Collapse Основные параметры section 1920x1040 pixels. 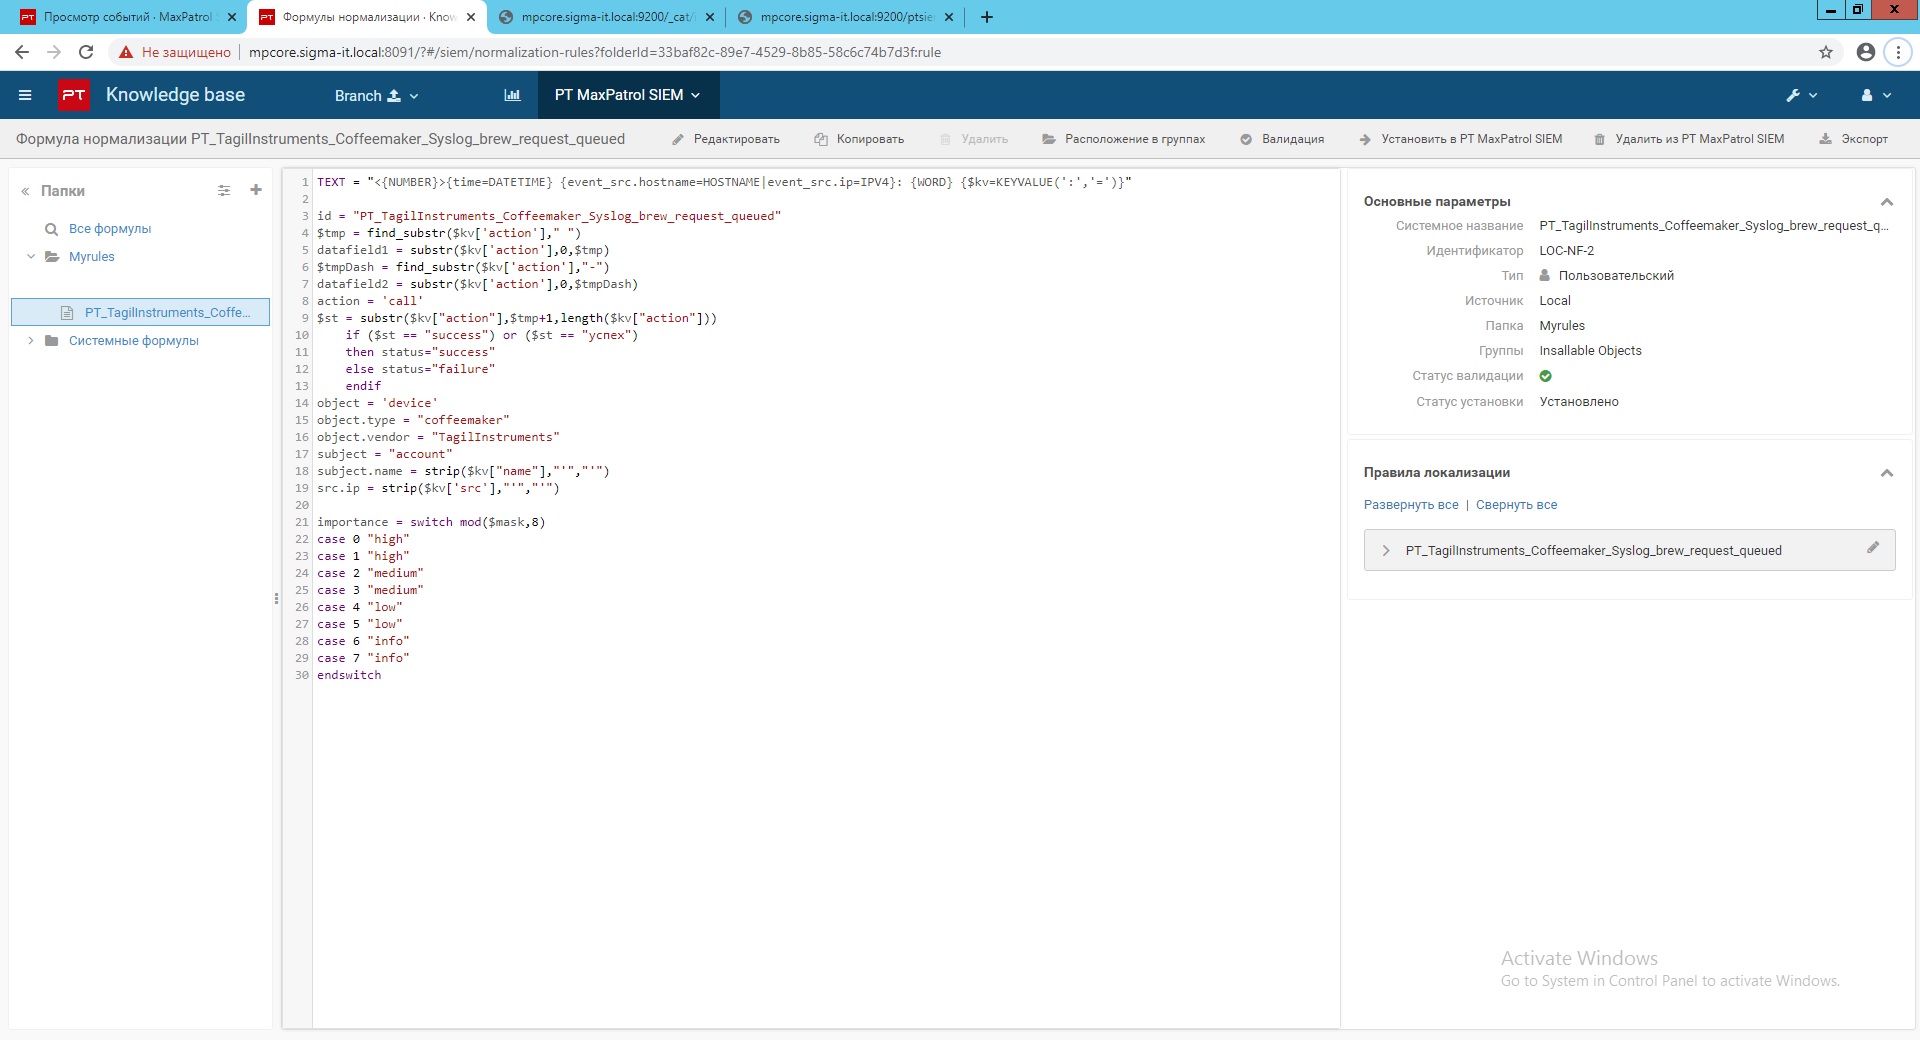point(1887,202)
